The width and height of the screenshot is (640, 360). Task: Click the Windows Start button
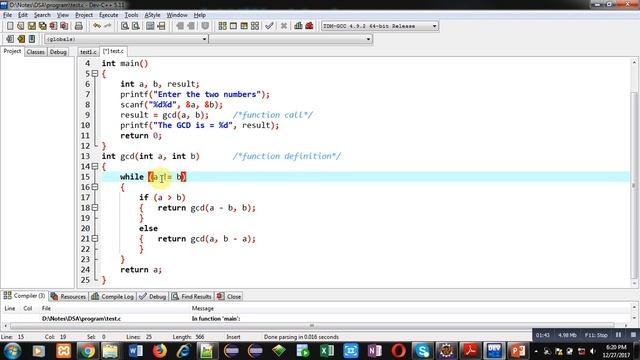[12, 351]
